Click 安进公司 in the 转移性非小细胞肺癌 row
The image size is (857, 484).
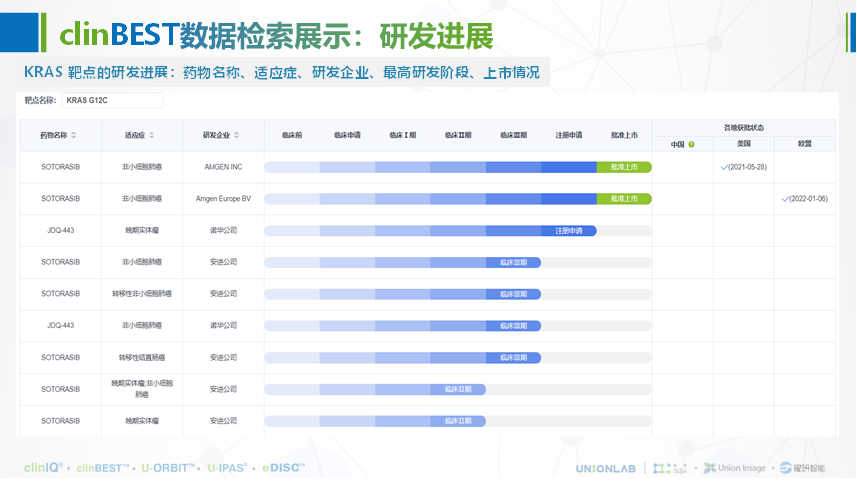point(223,294)
